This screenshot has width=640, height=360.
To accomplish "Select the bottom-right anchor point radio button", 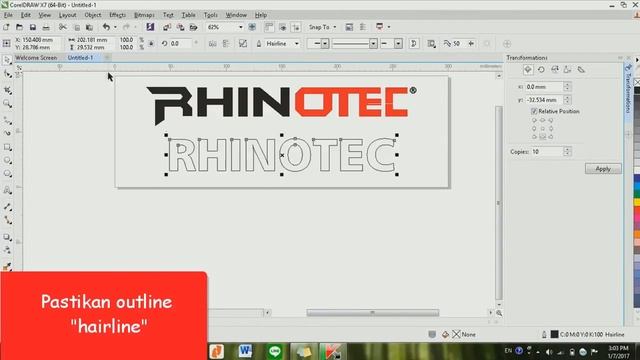I will [x=551, y=137].
